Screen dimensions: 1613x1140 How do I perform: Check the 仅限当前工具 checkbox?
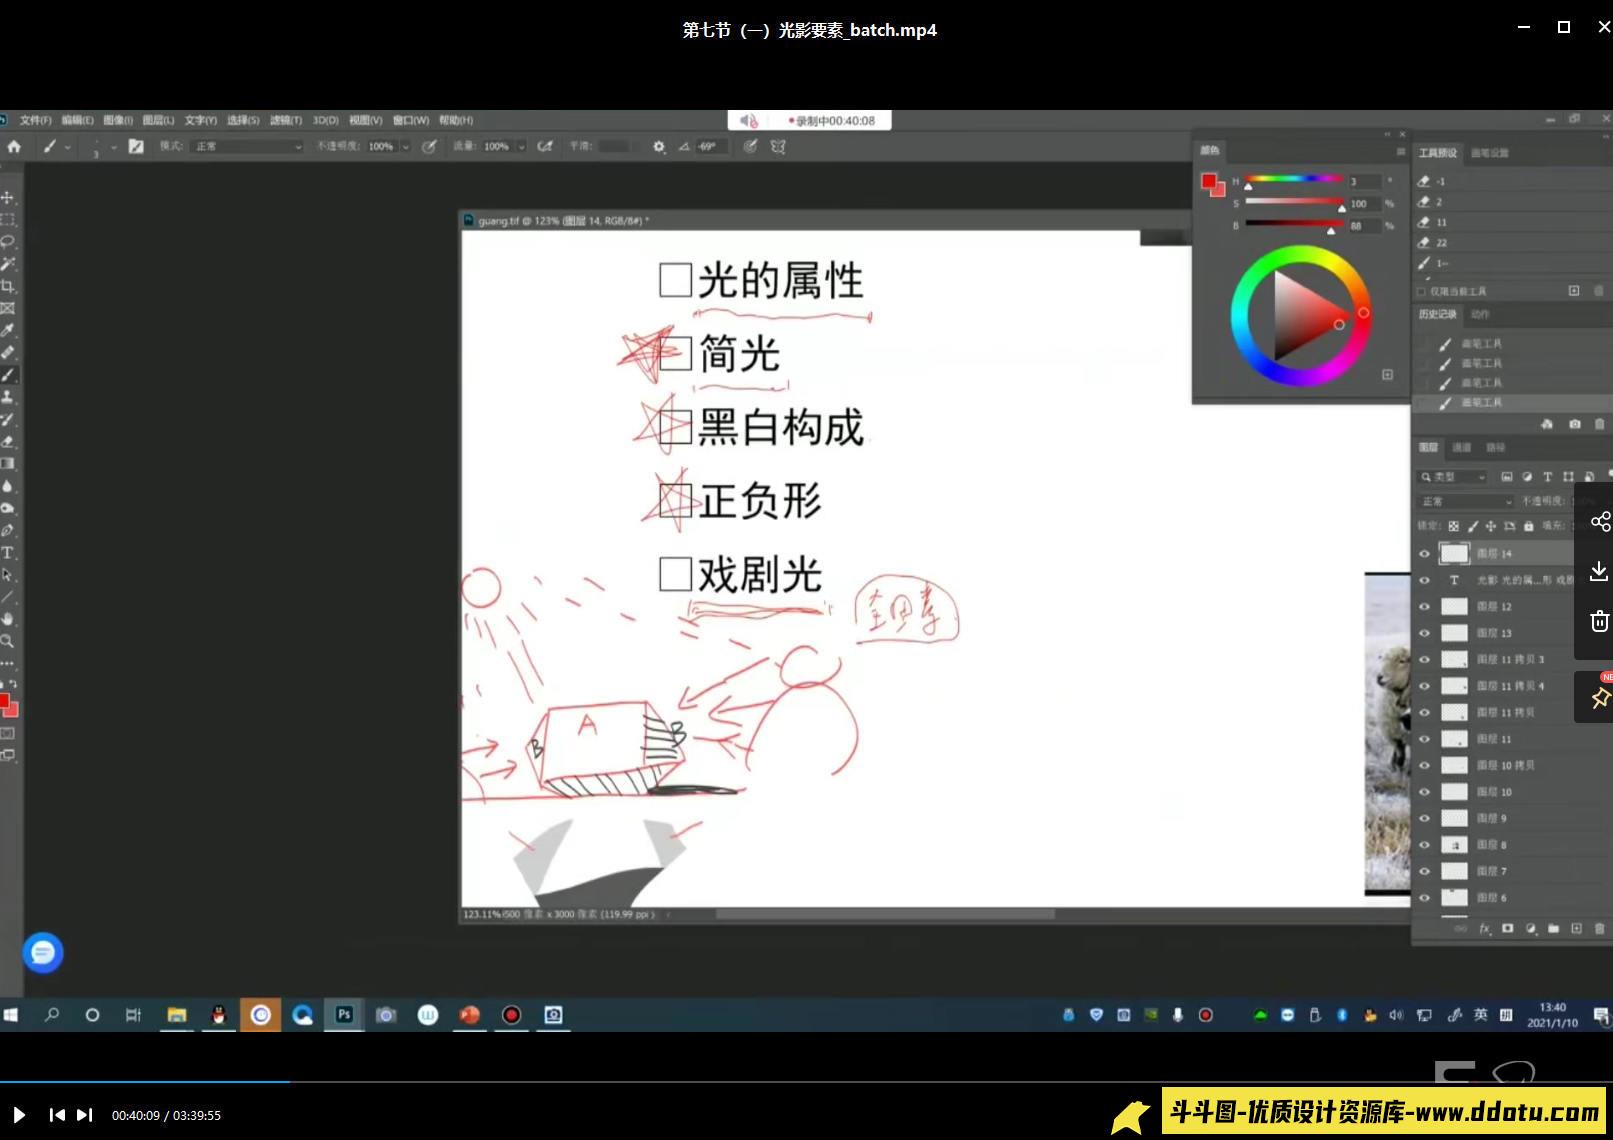tap(1421, 291)
